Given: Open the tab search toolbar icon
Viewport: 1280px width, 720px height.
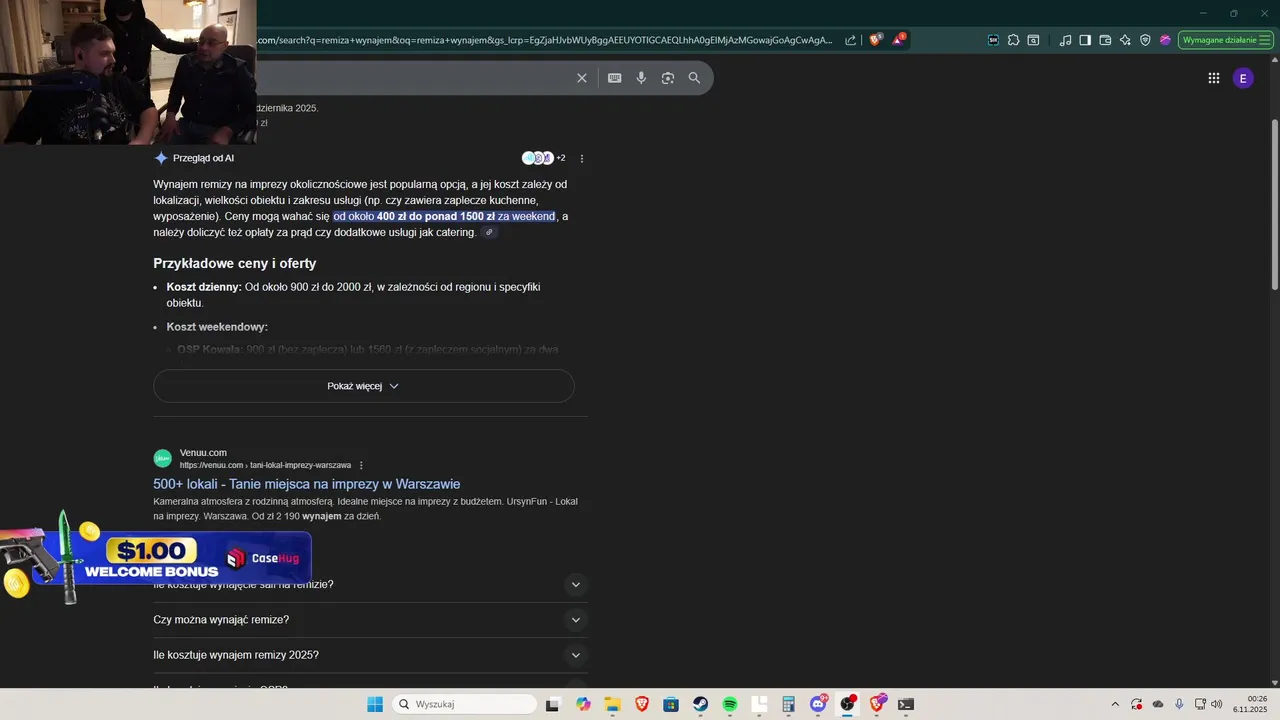Looking at the screenshot, I should 1033,40.
